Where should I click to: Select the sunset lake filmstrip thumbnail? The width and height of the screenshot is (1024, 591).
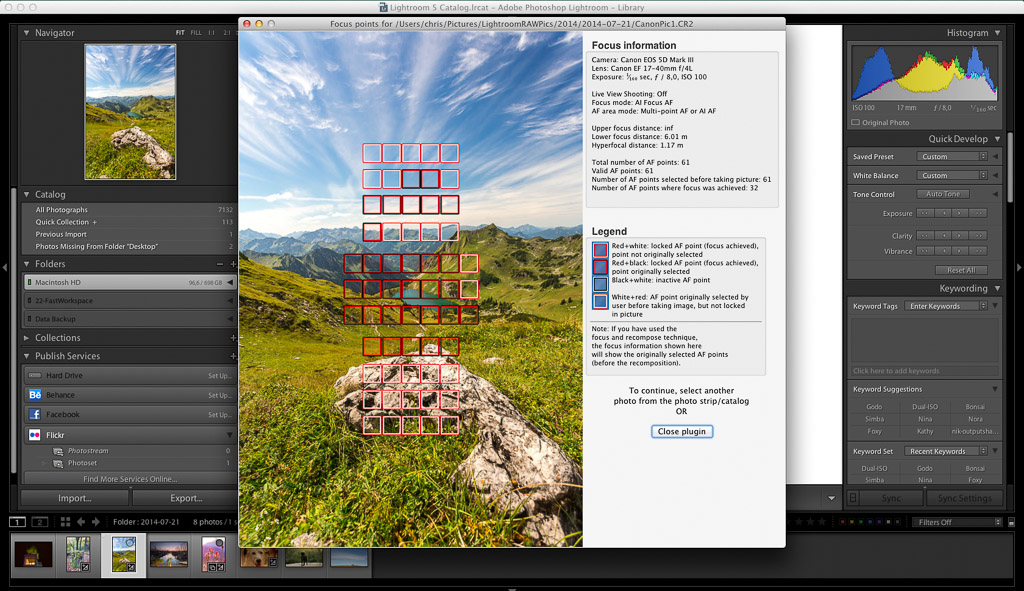tap(168, 554)
